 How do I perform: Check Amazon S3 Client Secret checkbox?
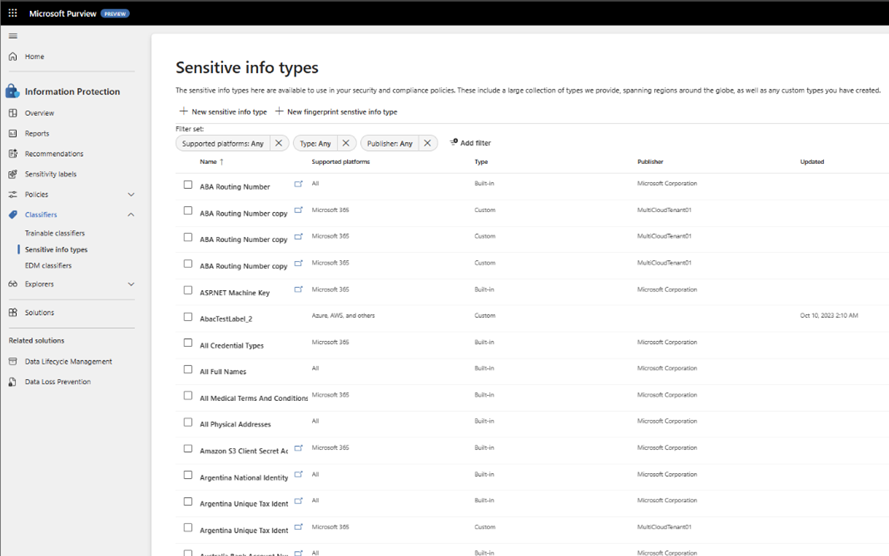click(188, 449)
